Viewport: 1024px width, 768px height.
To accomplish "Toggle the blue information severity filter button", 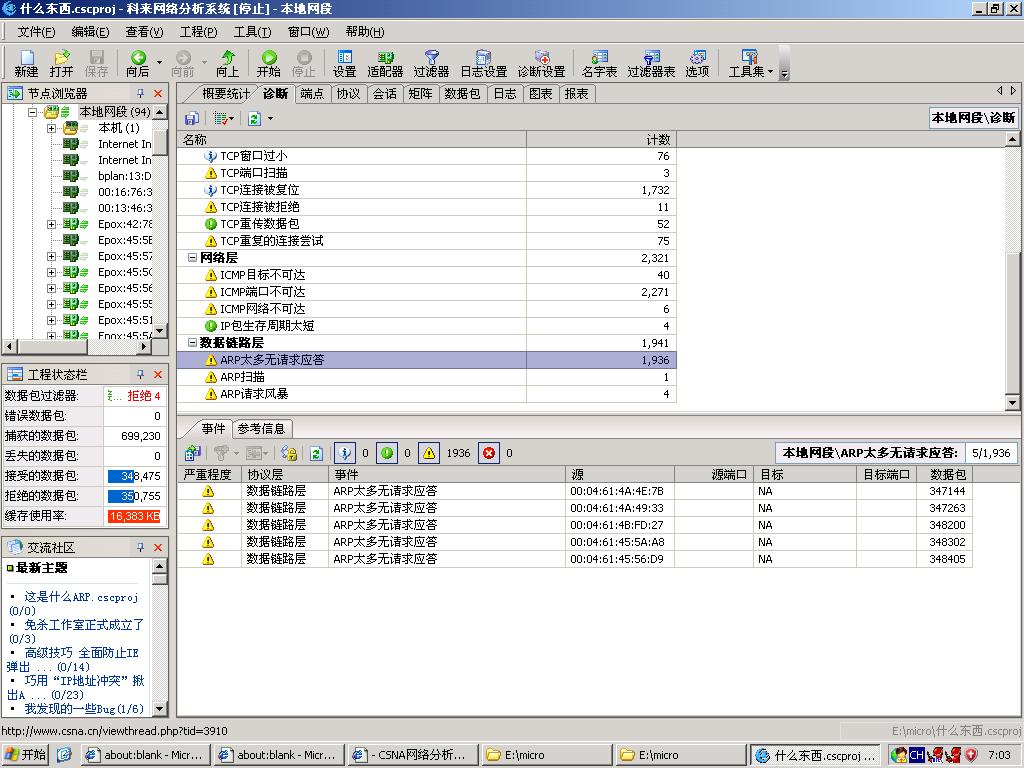I will click(x=344, y=453).
